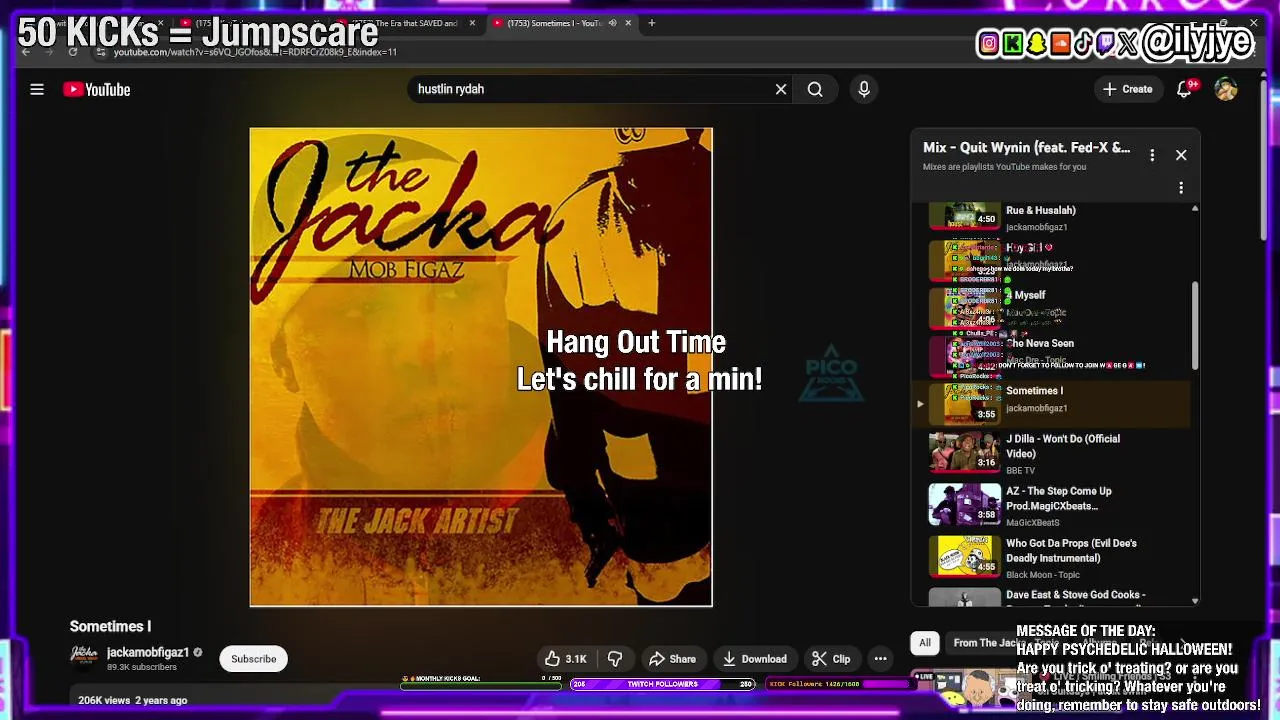The width and height of the screenshot is (1280, 720).
Task: Reload the page in the browser
Action: [x=73, y=52]
